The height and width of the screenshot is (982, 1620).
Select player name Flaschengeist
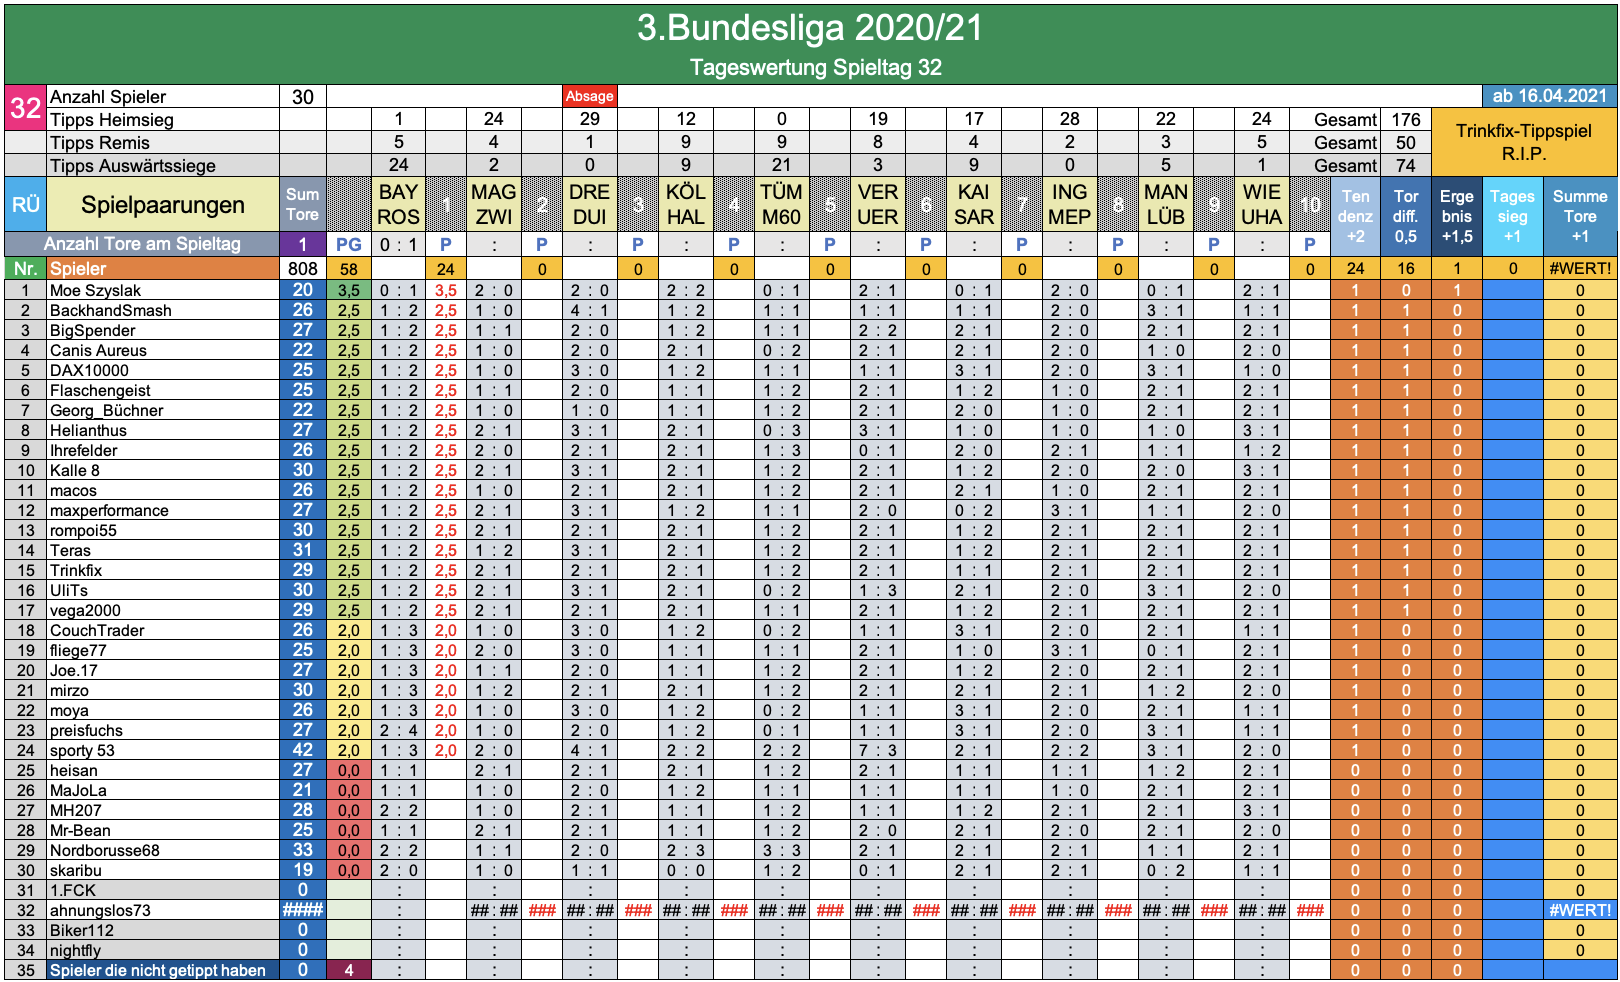[101, 390]
